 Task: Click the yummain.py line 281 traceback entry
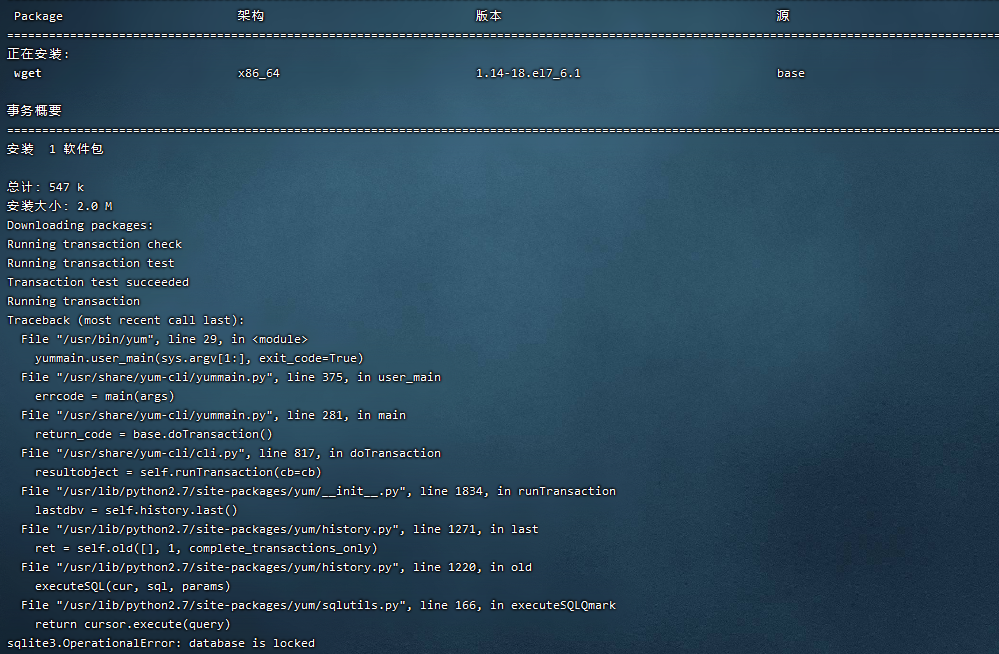tap(213, 416)
